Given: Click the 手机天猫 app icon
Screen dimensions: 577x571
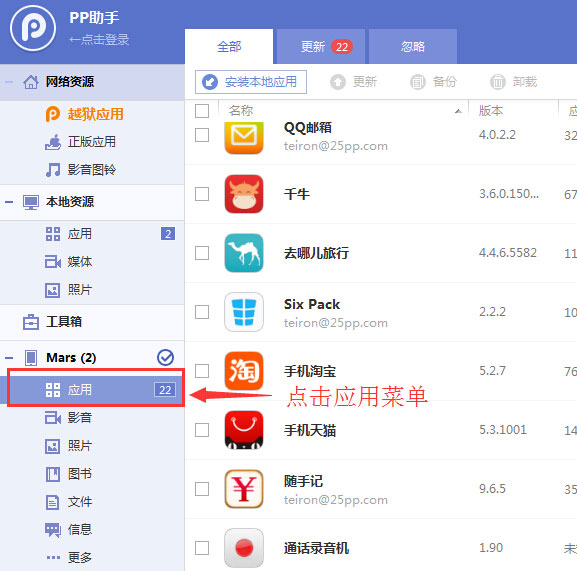Looking at the screenshot, I should [x=244, y=430].
